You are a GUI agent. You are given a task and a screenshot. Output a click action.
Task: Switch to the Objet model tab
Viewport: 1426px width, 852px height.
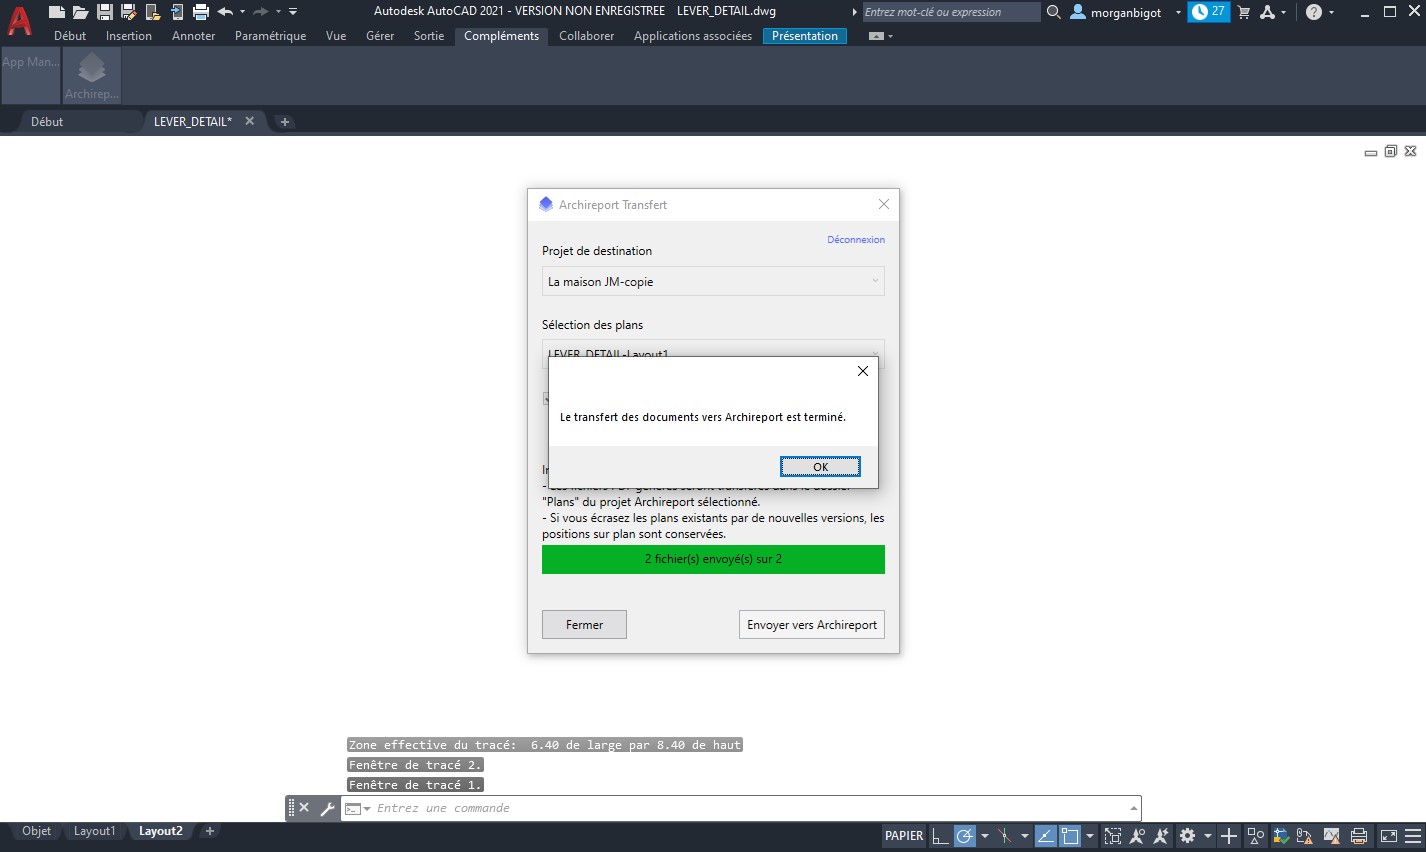(x=37, y=831)
